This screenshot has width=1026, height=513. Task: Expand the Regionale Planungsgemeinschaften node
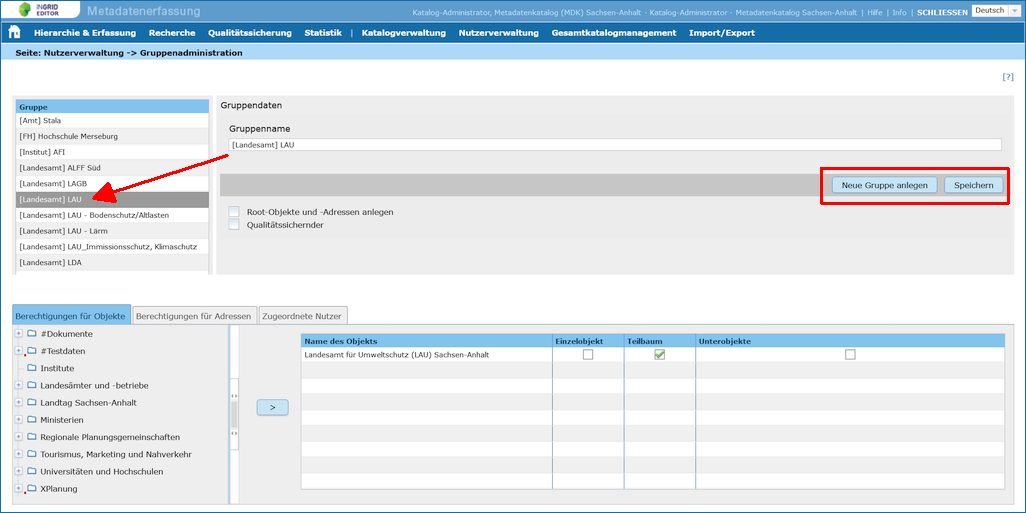[19, 437]
